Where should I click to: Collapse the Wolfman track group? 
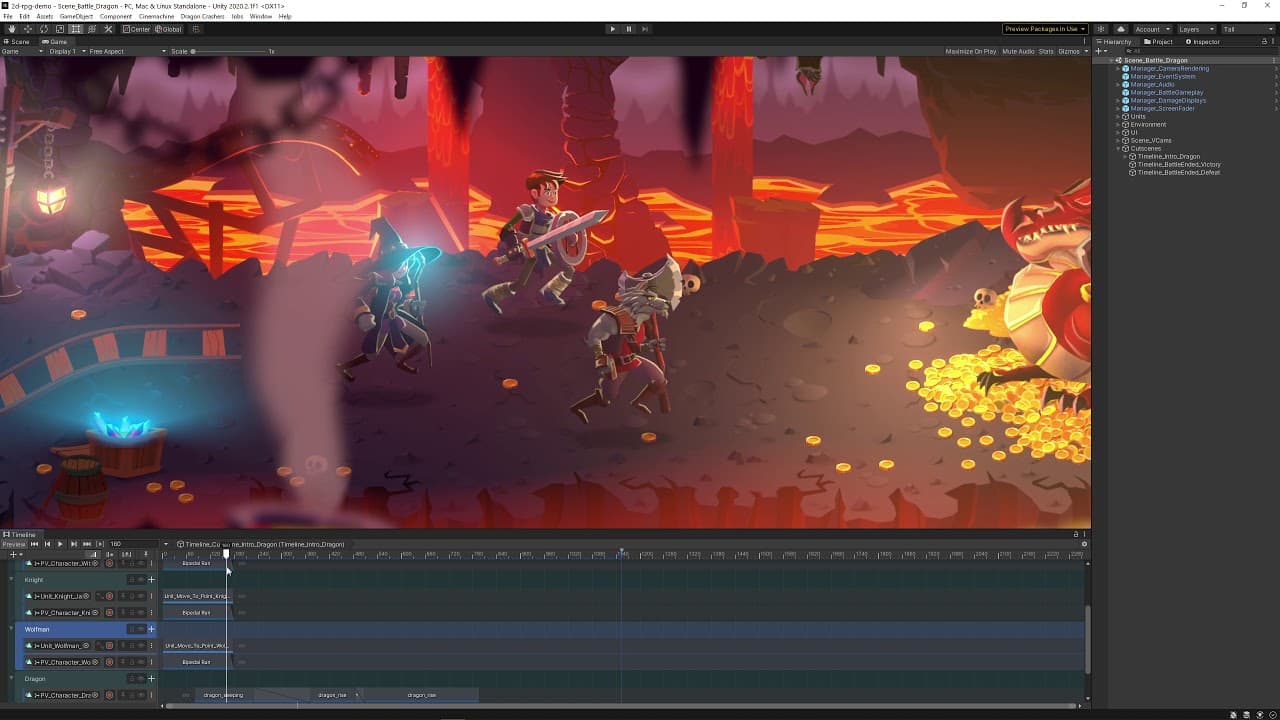coord(12,629)
